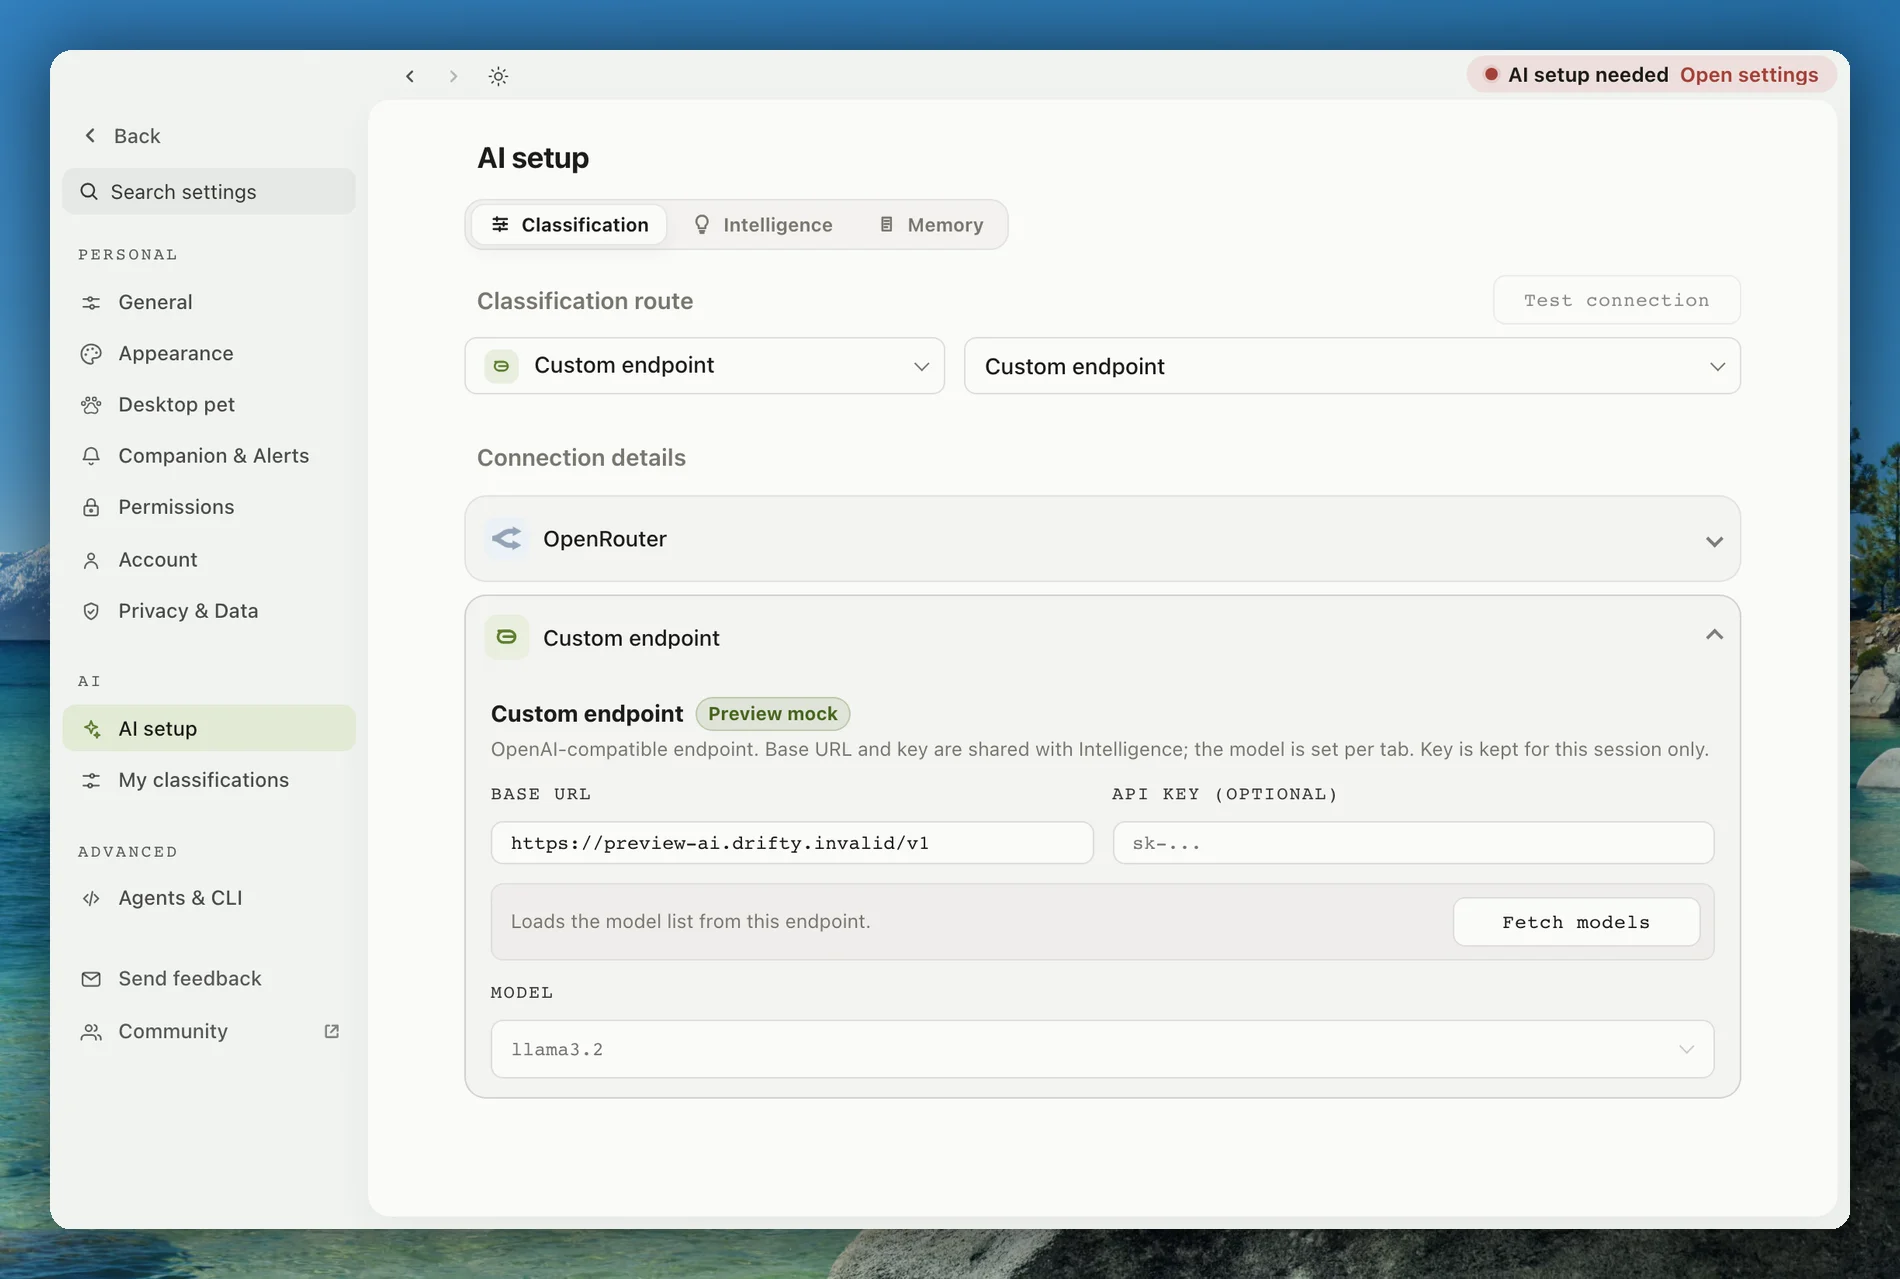Click the Appearance palette icon
This screenshot has height=1279, width=1900.
[x=91, y=353]
